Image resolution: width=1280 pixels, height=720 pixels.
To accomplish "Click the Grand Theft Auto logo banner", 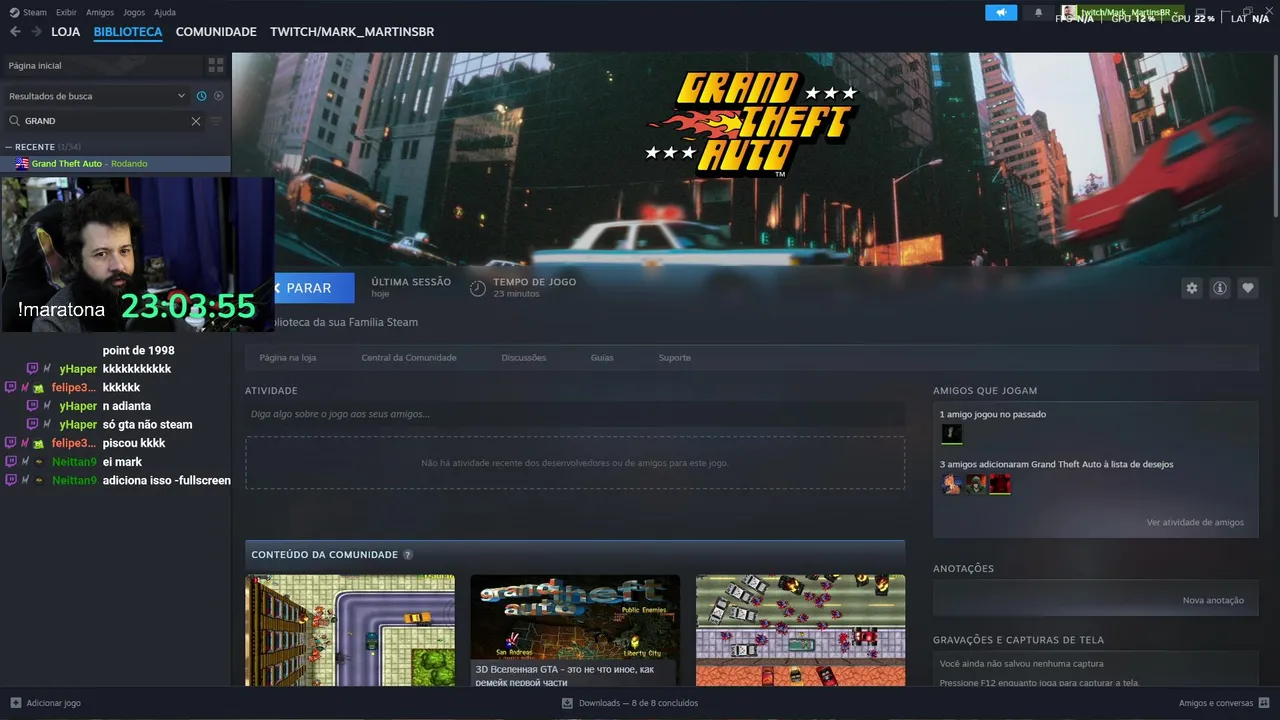I will click(x=752, y=125).
